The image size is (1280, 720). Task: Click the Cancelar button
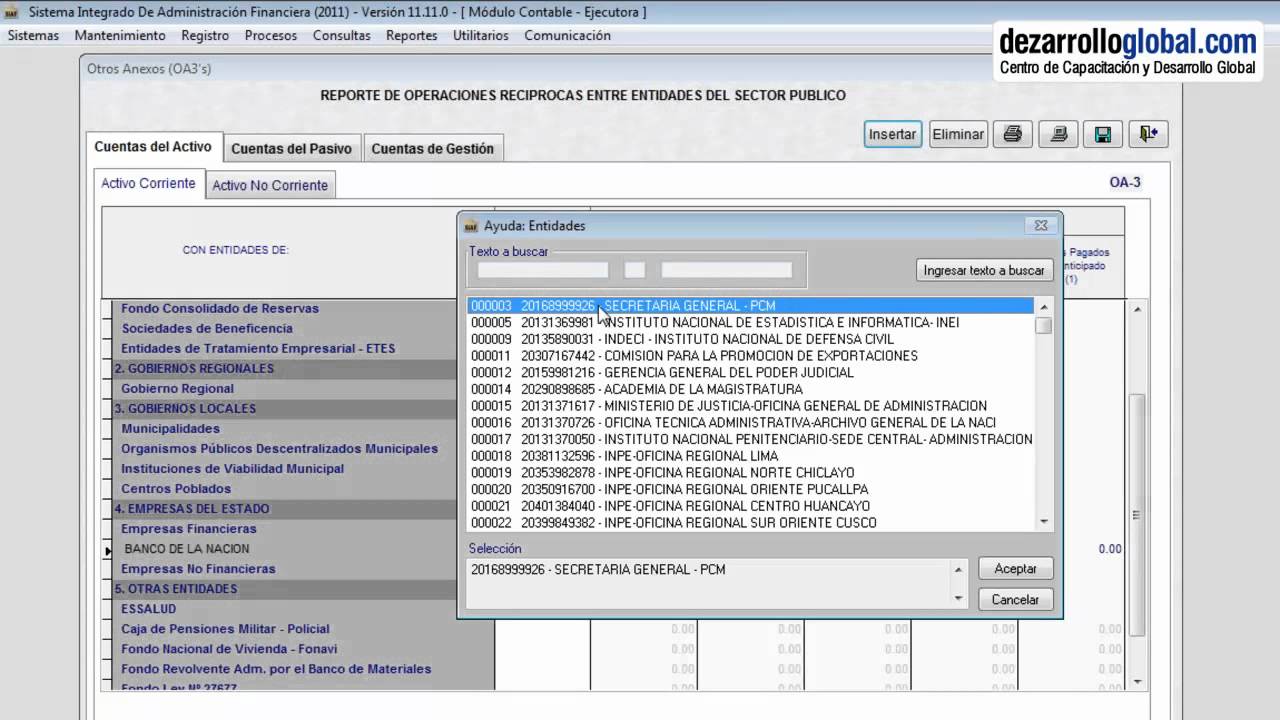point(1015,600)
